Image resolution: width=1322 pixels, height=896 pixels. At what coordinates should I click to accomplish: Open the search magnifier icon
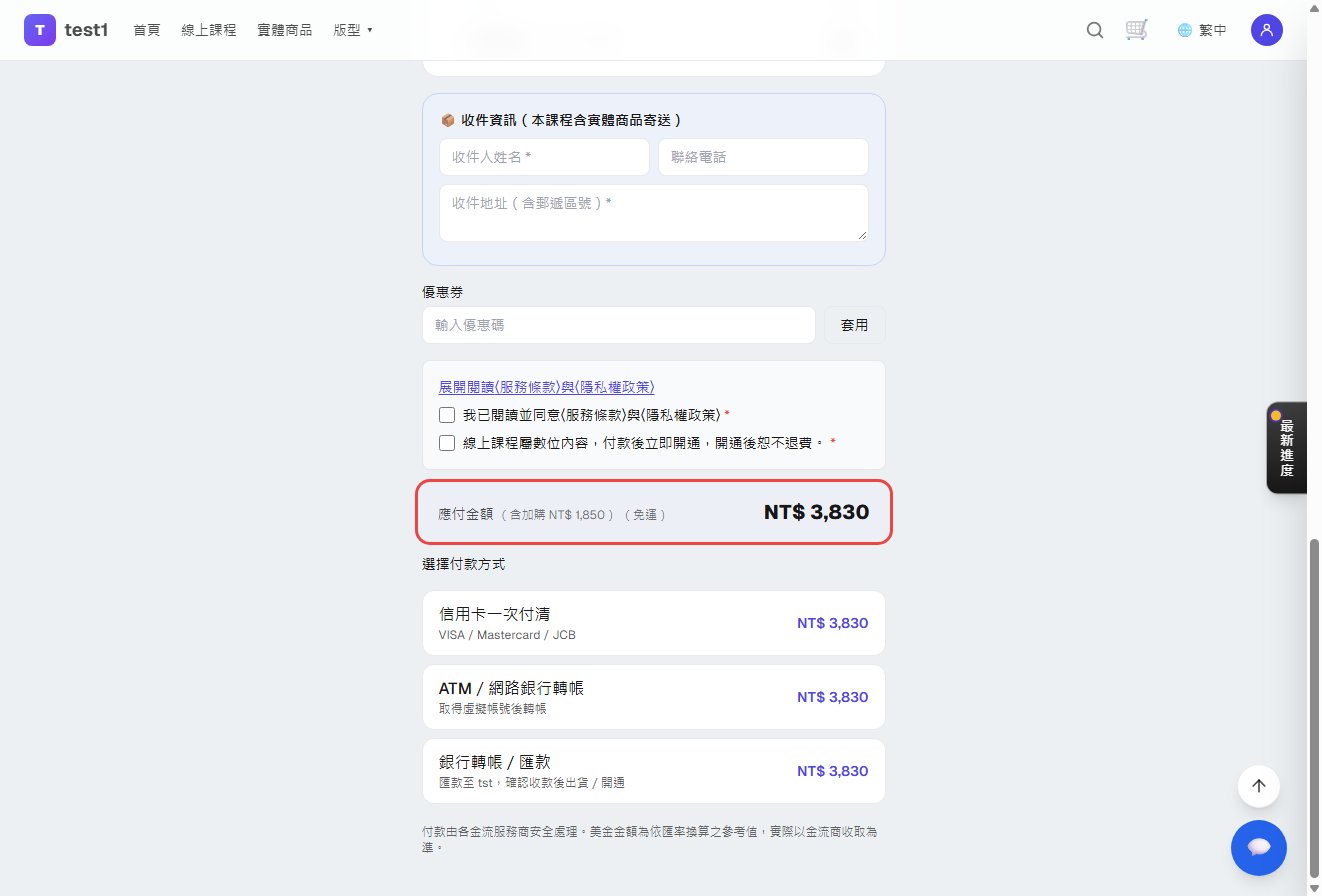[x=1095, y=30]
